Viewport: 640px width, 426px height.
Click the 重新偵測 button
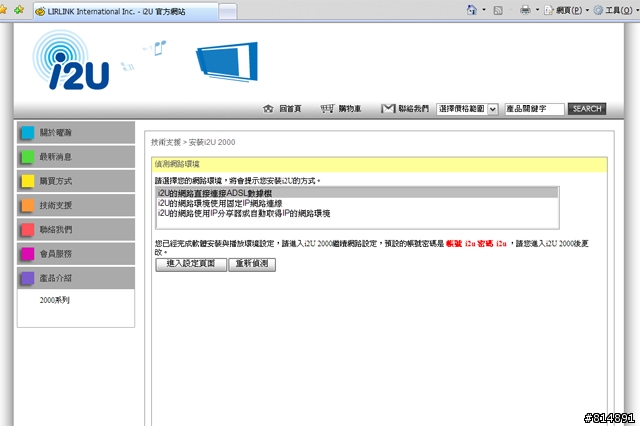coord(252,264)
